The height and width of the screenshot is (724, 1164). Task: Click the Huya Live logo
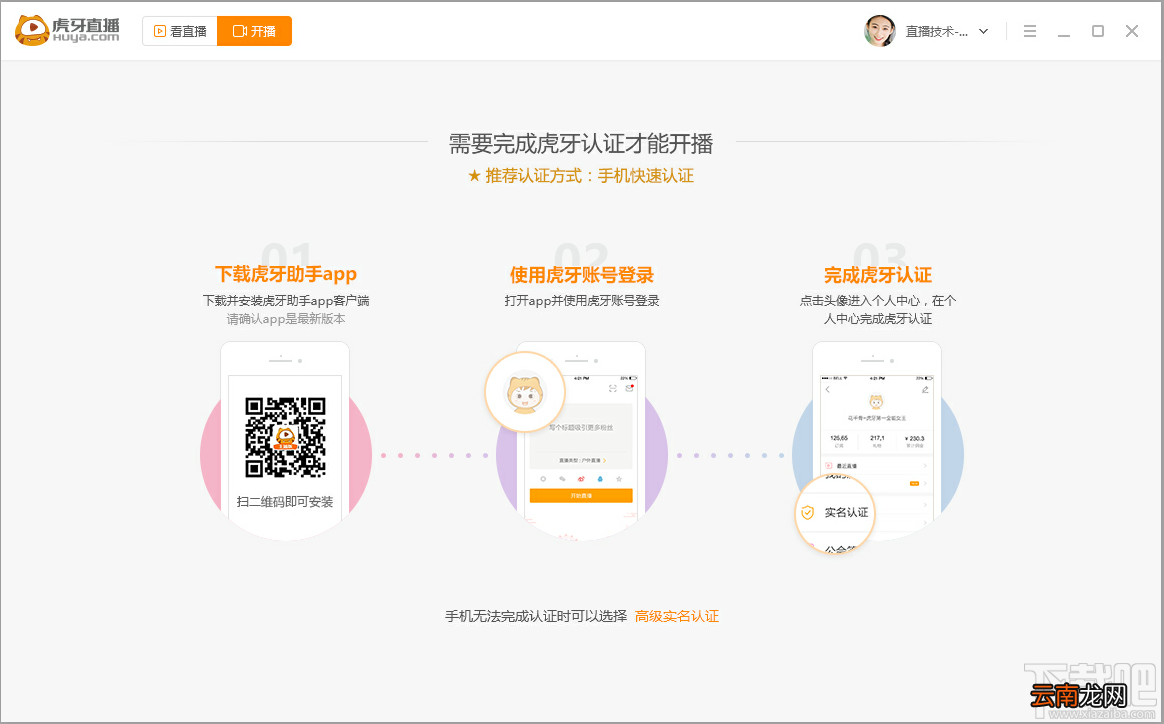67,30
